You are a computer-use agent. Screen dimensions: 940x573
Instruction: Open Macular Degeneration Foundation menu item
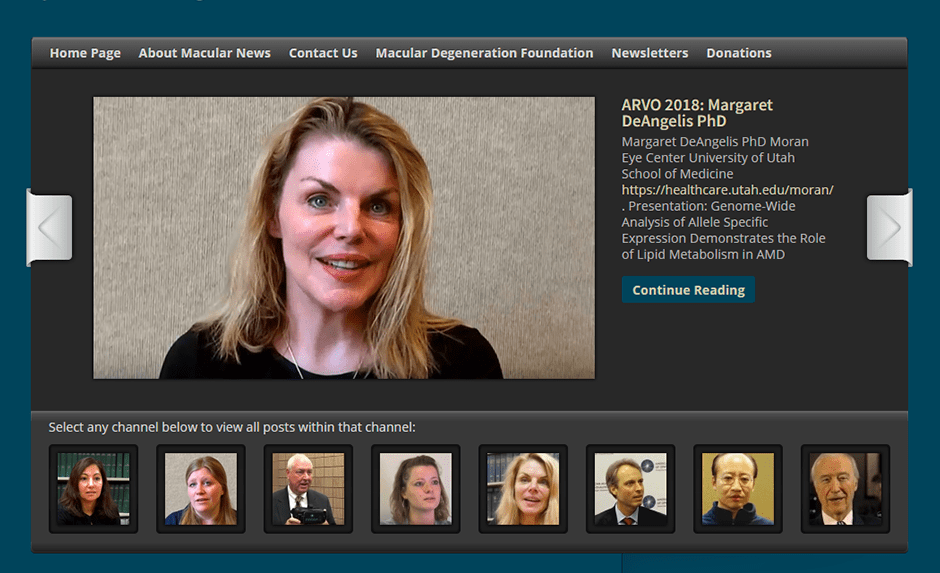(484, 53)
